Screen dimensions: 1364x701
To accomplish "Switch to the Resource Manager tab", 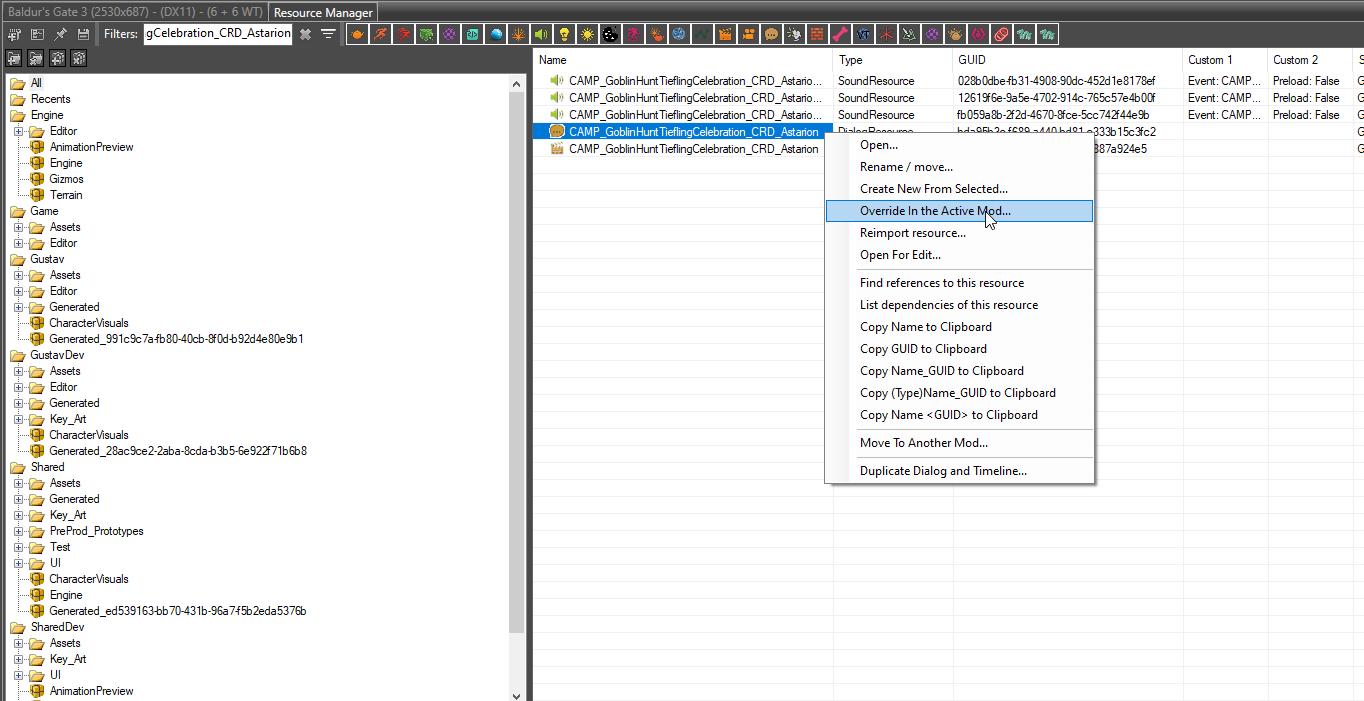I will tap(323, 13).
